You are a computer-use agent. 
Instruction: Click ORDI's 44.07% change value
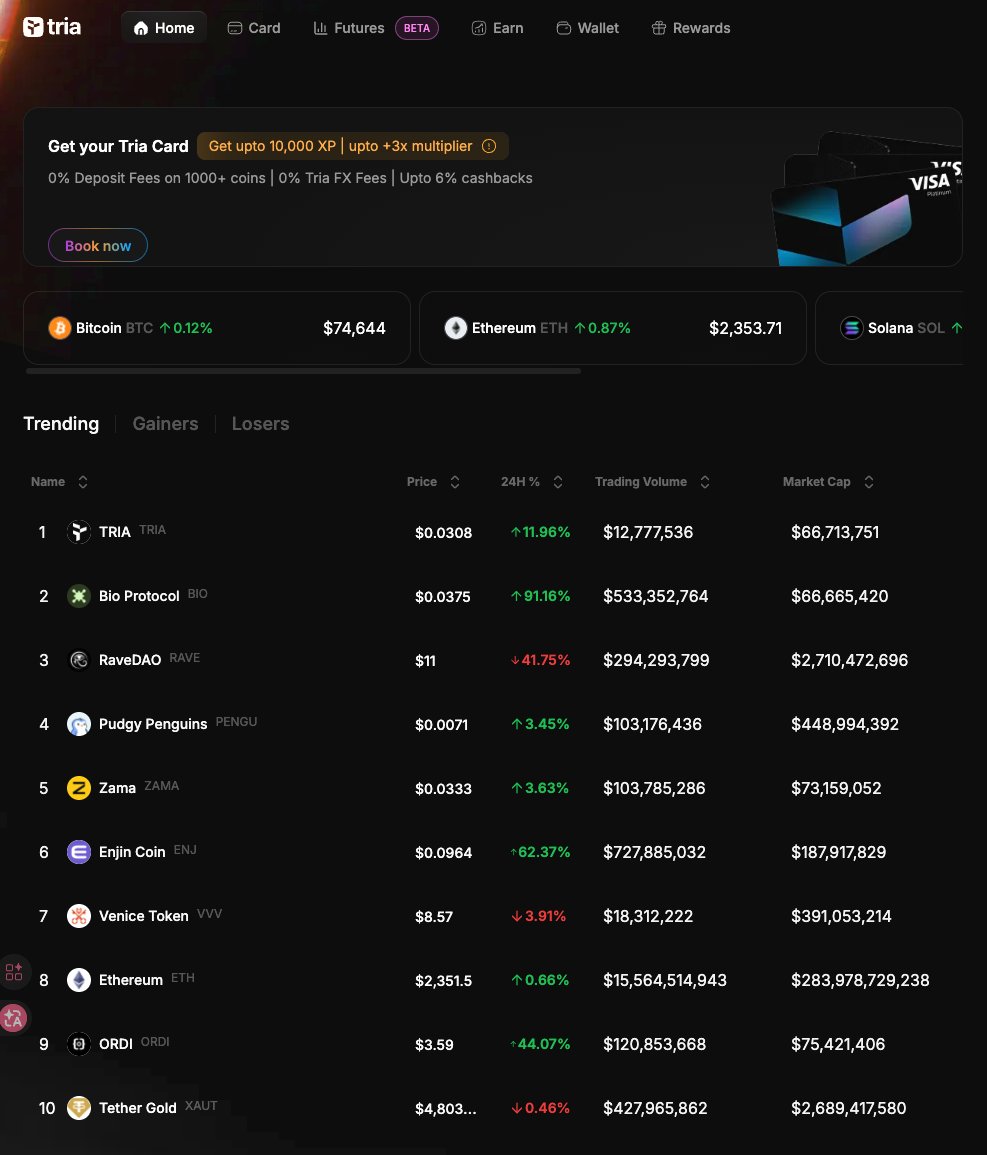541,1045
